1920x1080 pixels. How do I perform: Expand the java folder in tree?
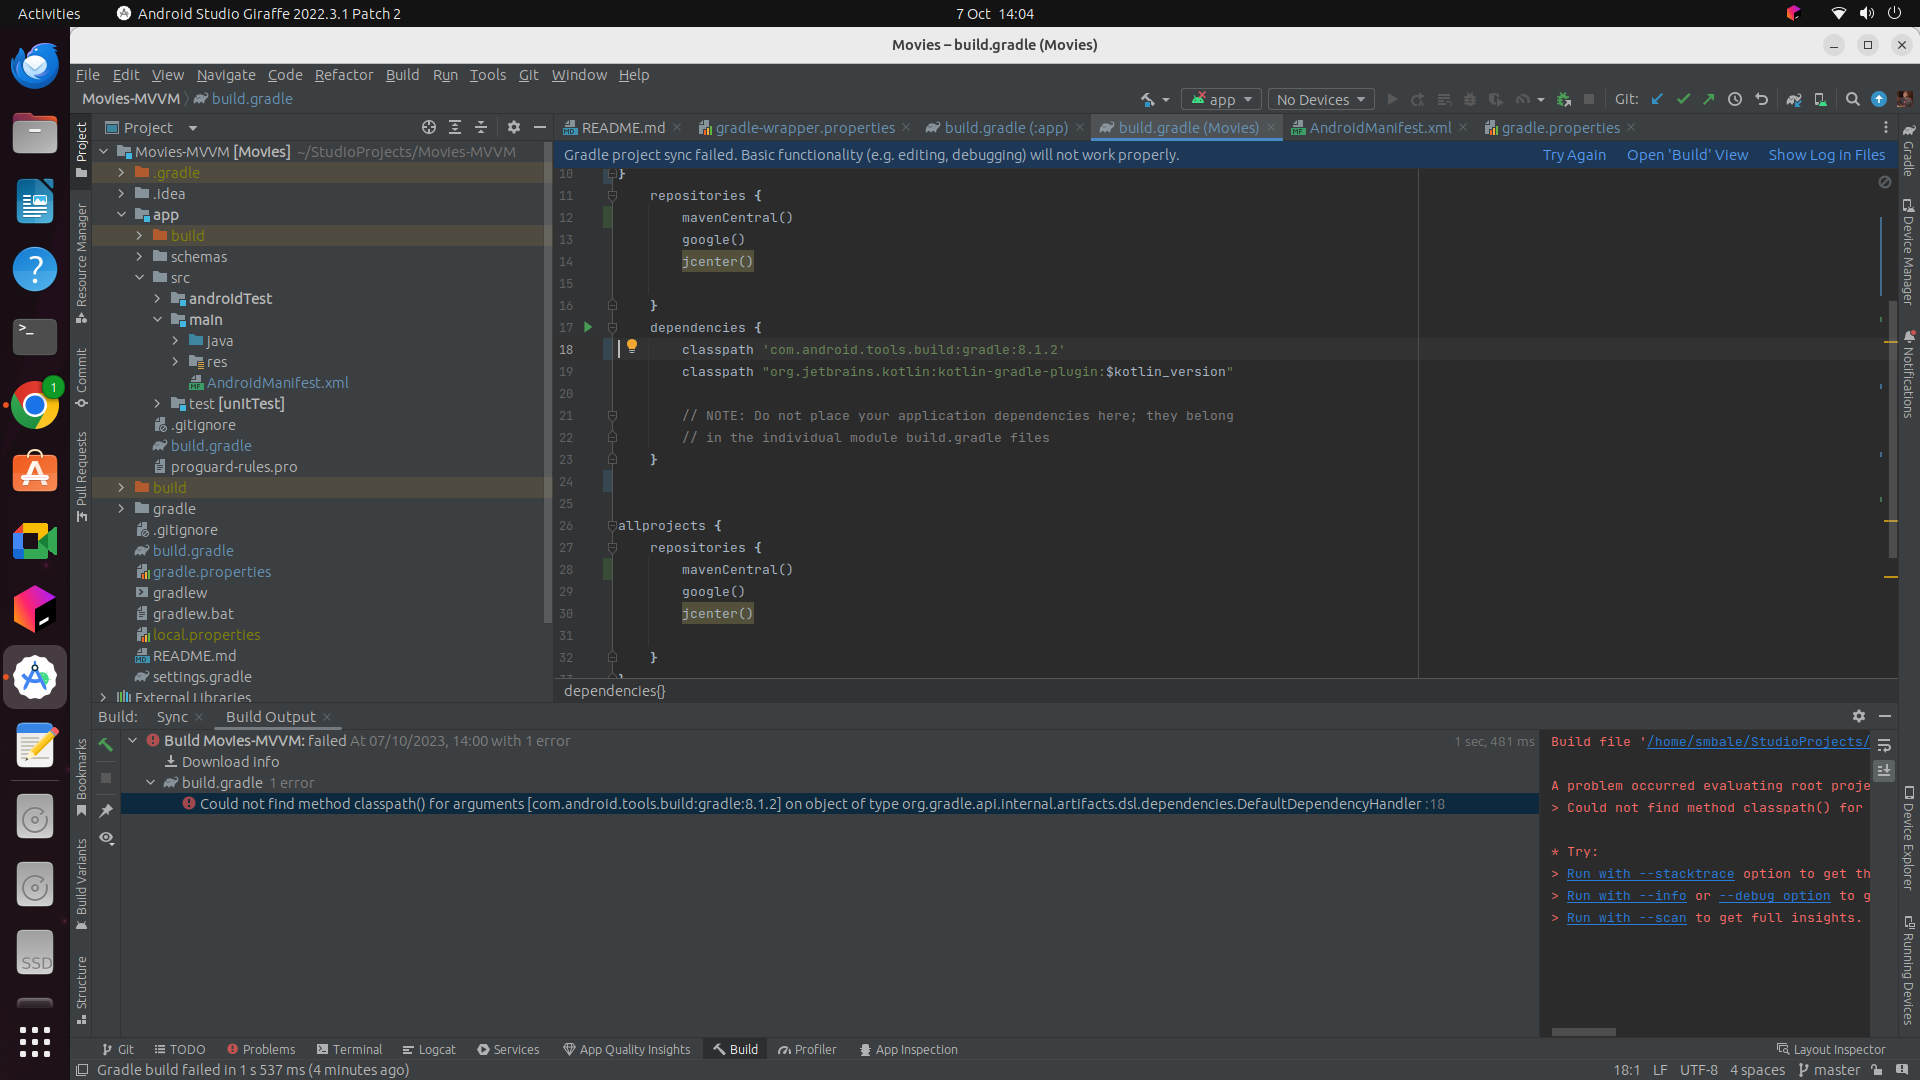(175, 340)
